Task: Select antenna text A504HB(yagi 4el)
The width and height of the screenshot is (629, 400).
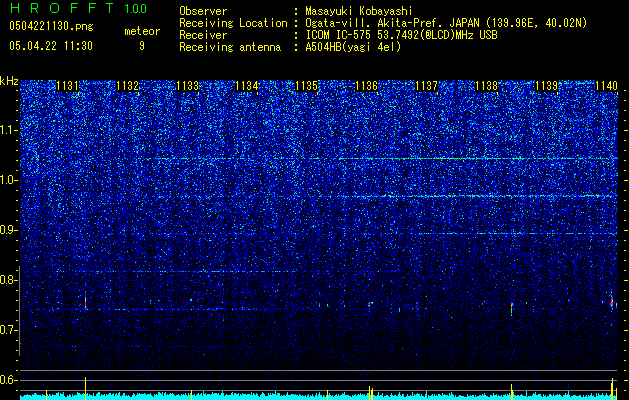Action: pos(353,47)
